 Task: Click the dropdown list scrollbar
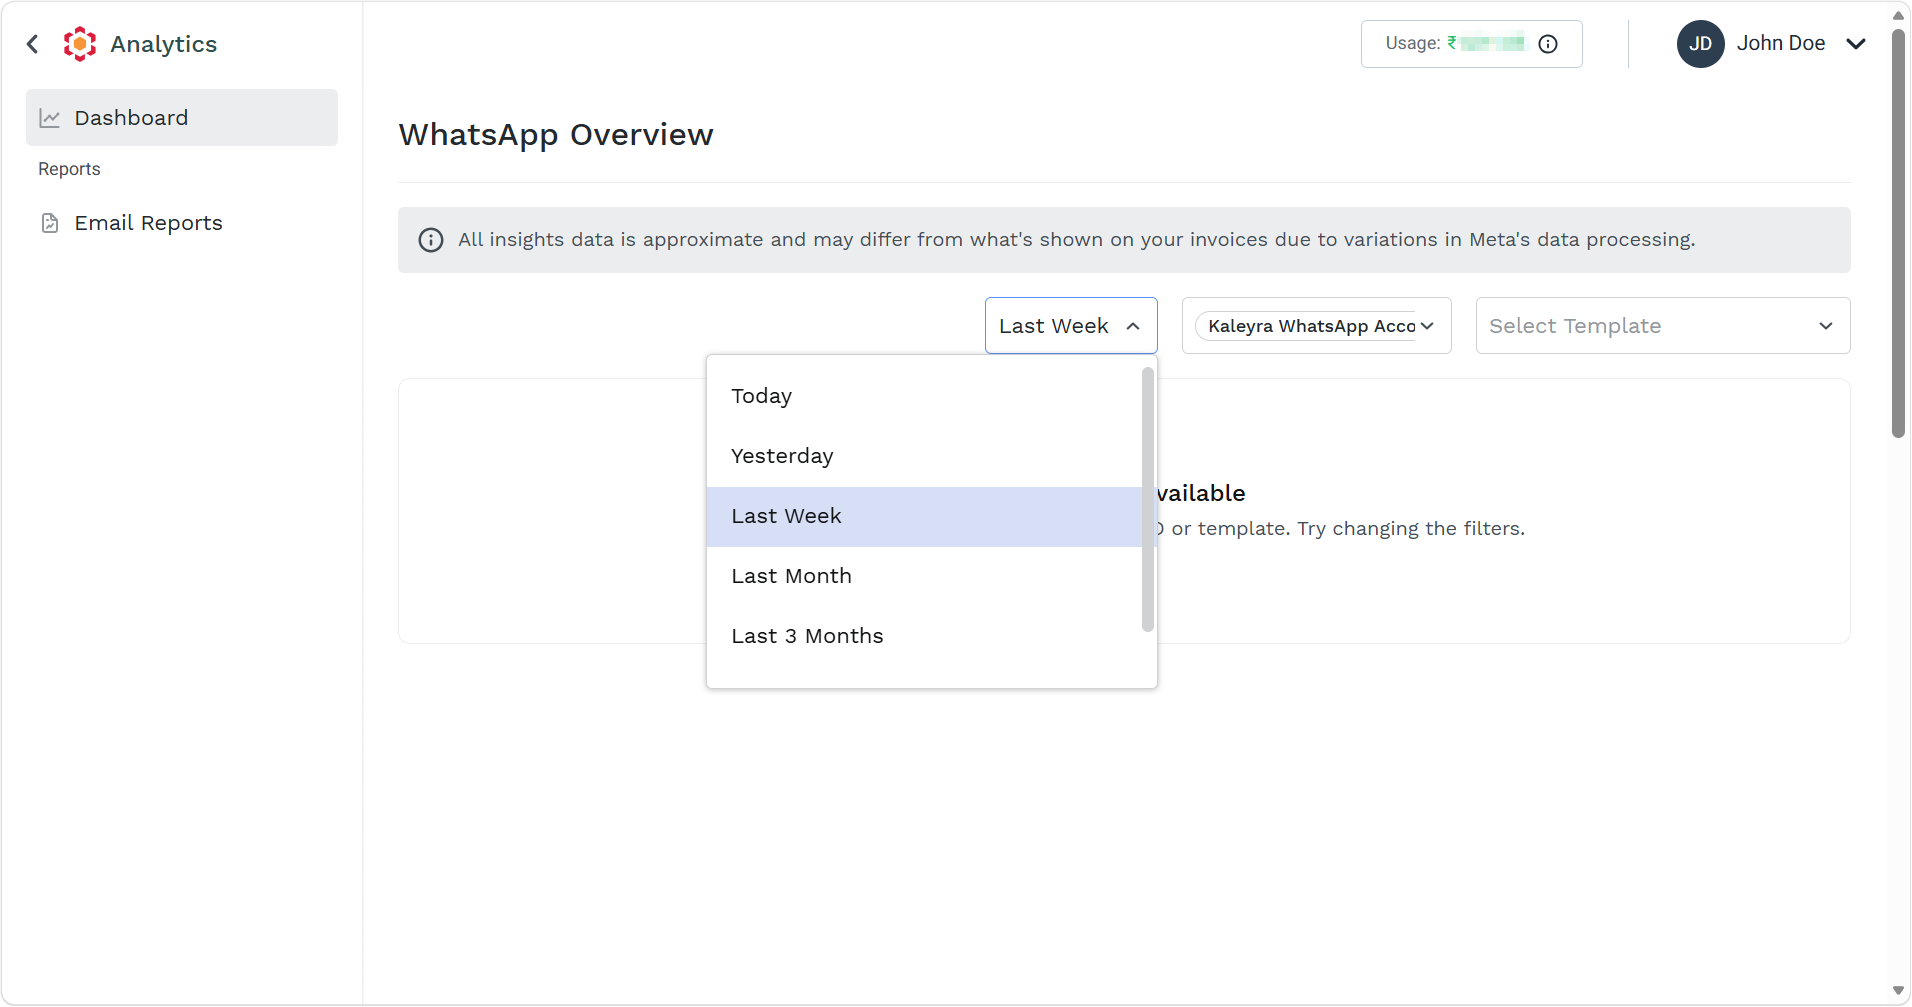point(1148,499)
